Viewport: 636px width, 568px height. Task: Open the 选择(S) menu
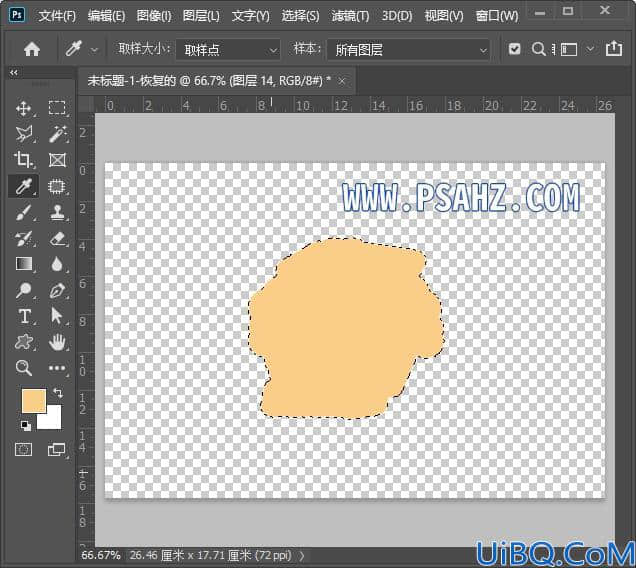click(300, 16)
